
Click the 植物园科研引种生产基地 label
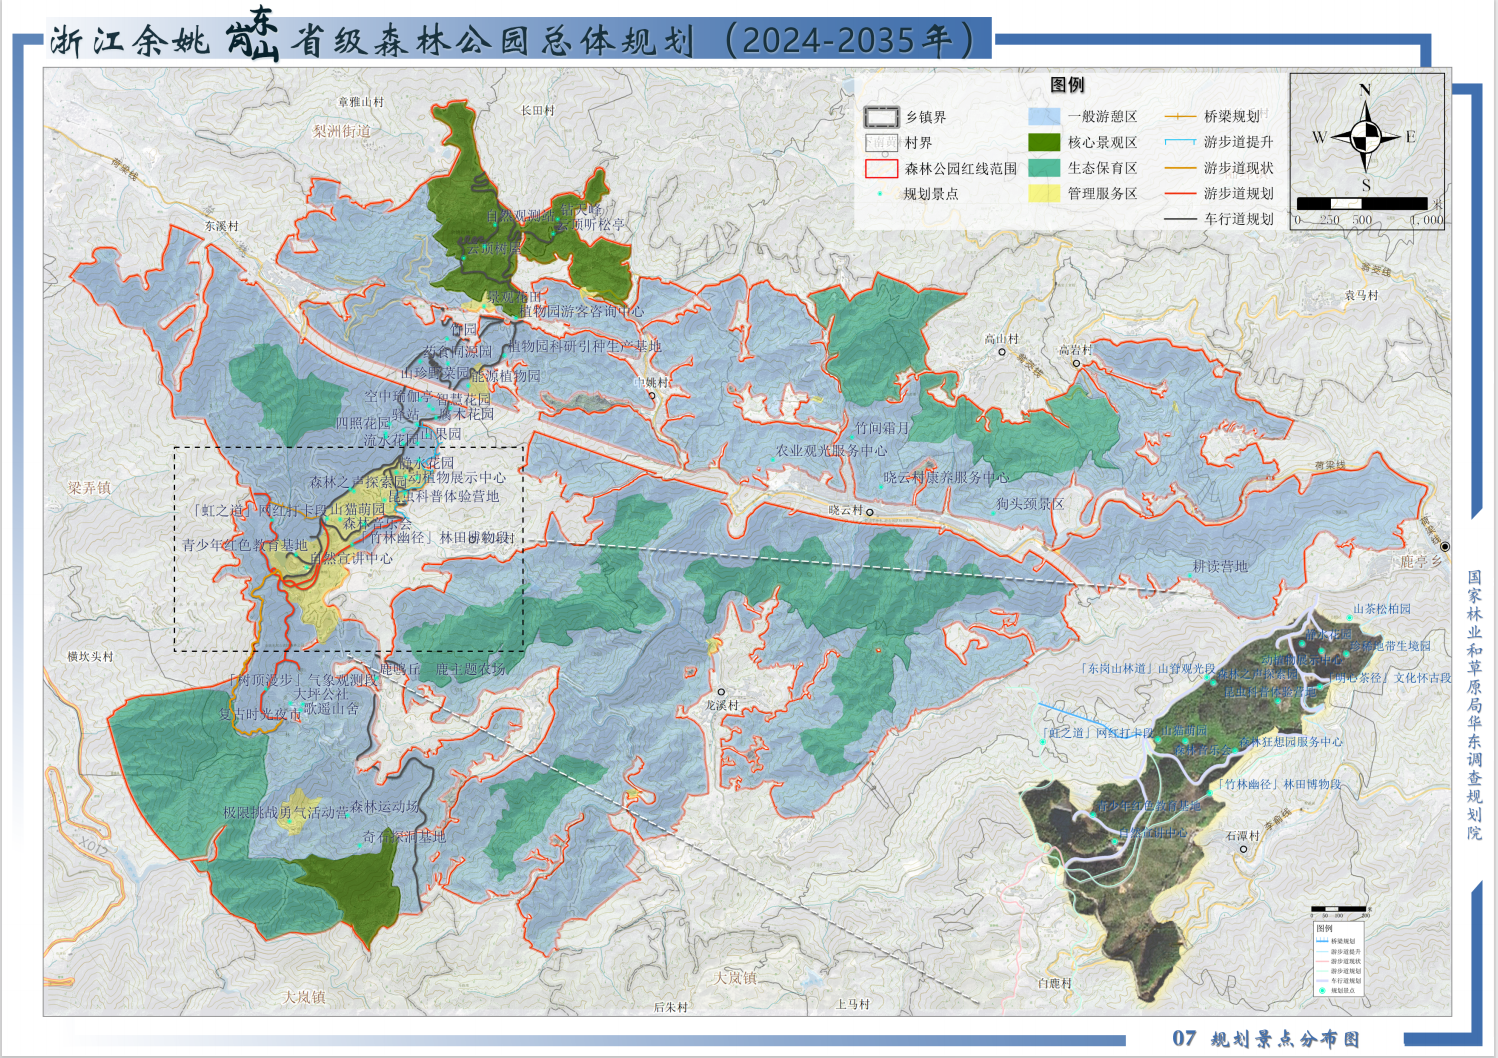[x=584, y=346]
